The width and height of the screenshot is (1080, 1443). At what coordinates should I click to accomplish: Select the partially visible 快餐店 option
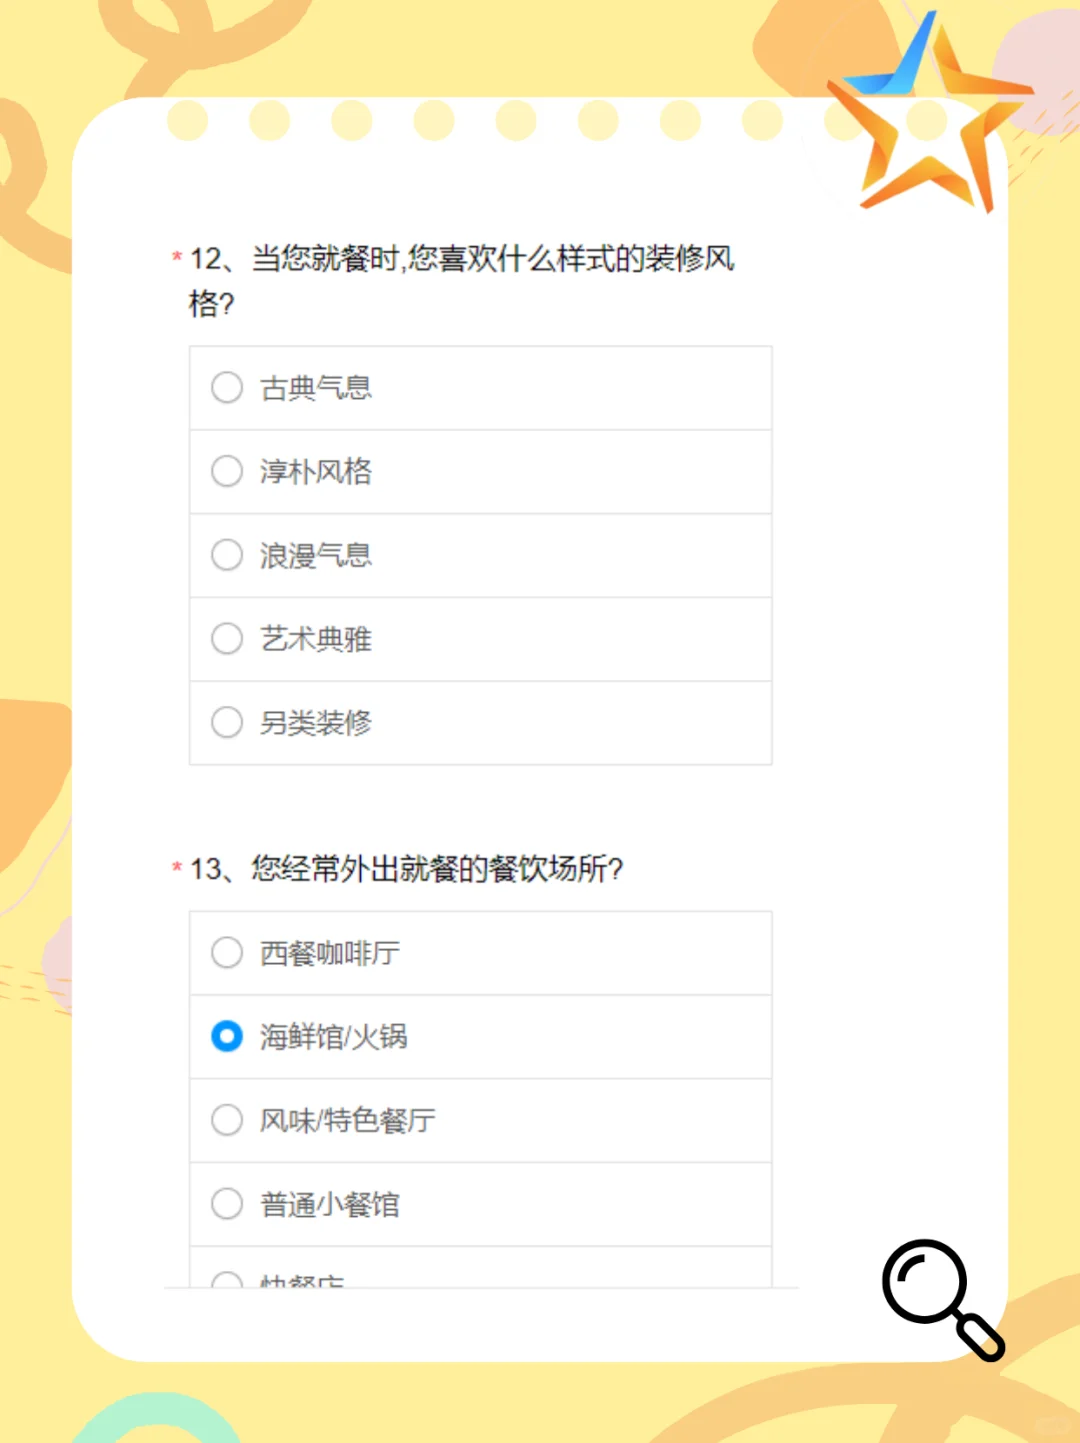(x=227, y=1280)
